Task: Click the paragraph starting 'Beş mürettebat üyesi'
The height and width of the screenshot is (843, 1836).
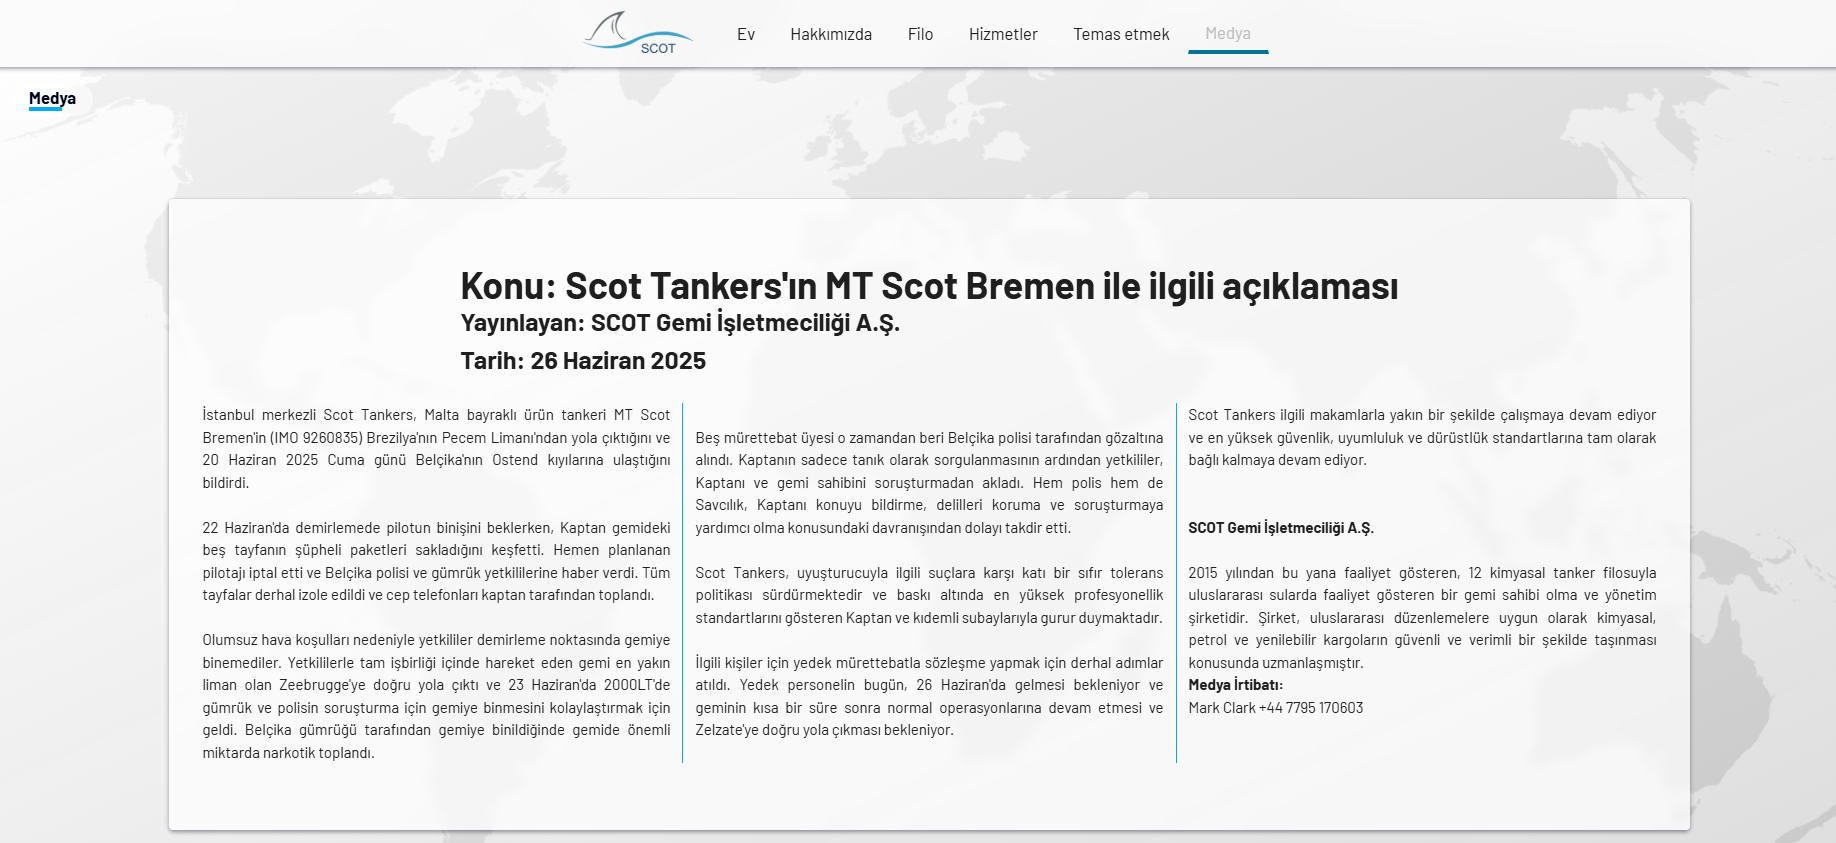Action: (x=929, y=483)
